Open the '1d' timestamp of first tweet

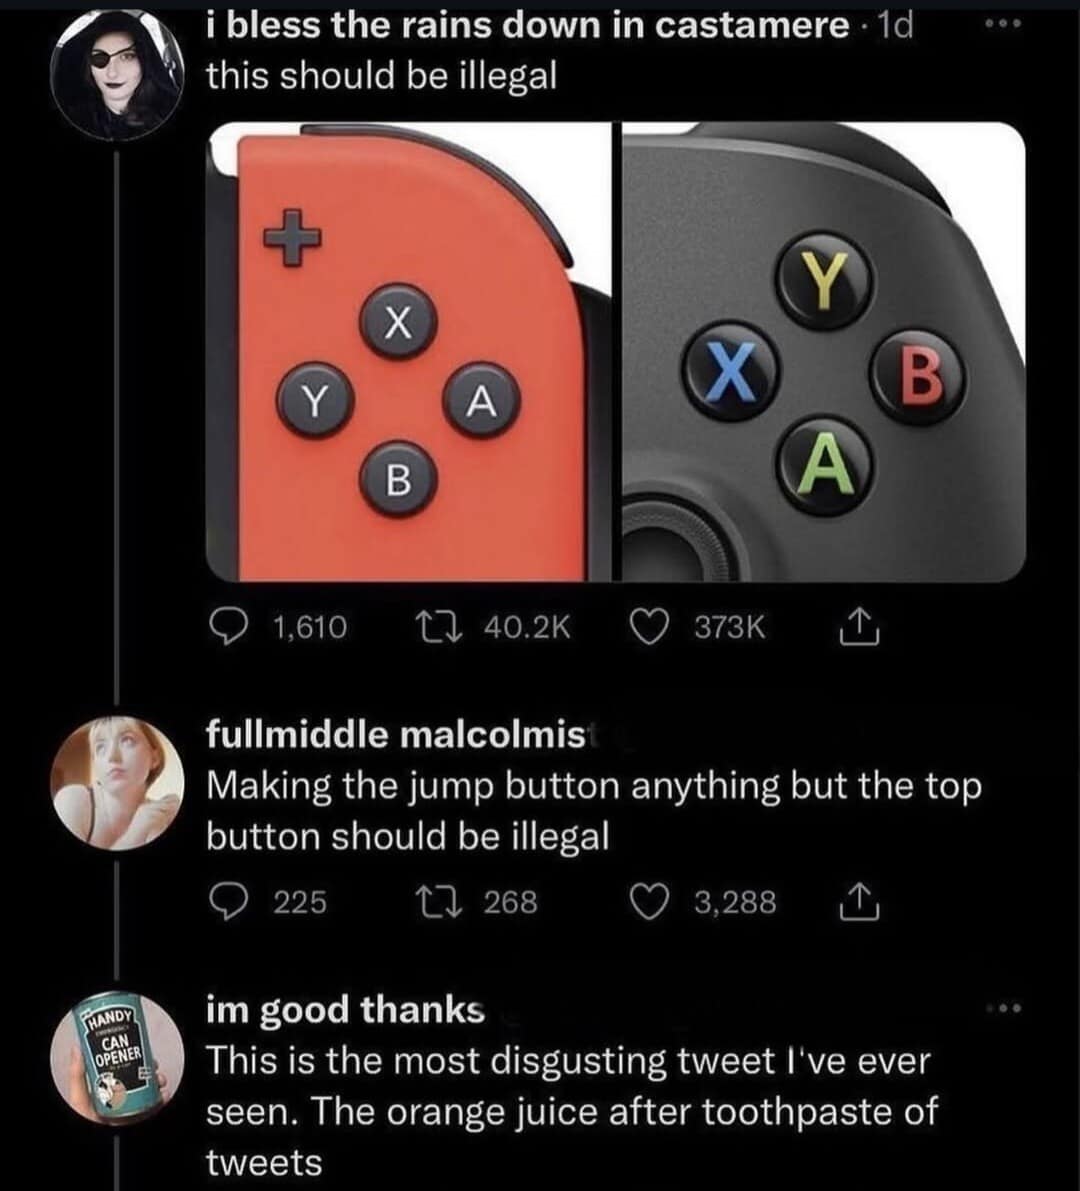click(x=893, y=27)
